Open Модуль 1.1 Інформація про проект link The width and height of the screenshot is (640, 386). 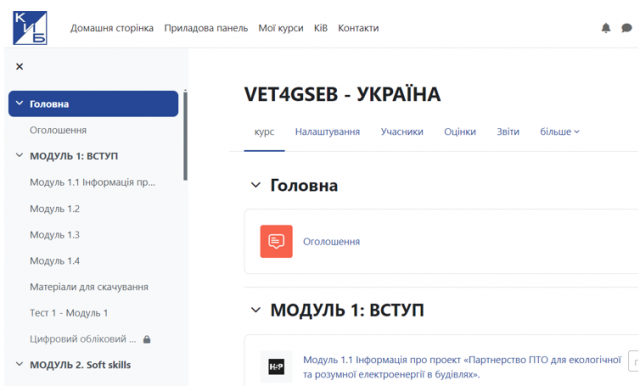coord(462,367)
